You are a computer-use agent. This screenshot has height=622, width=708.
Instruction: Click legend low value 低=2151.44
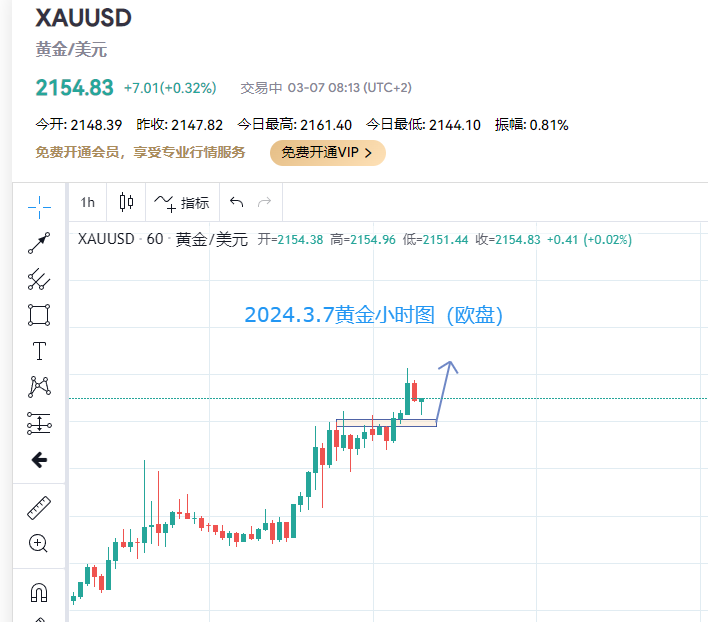[x=435, y=239]
